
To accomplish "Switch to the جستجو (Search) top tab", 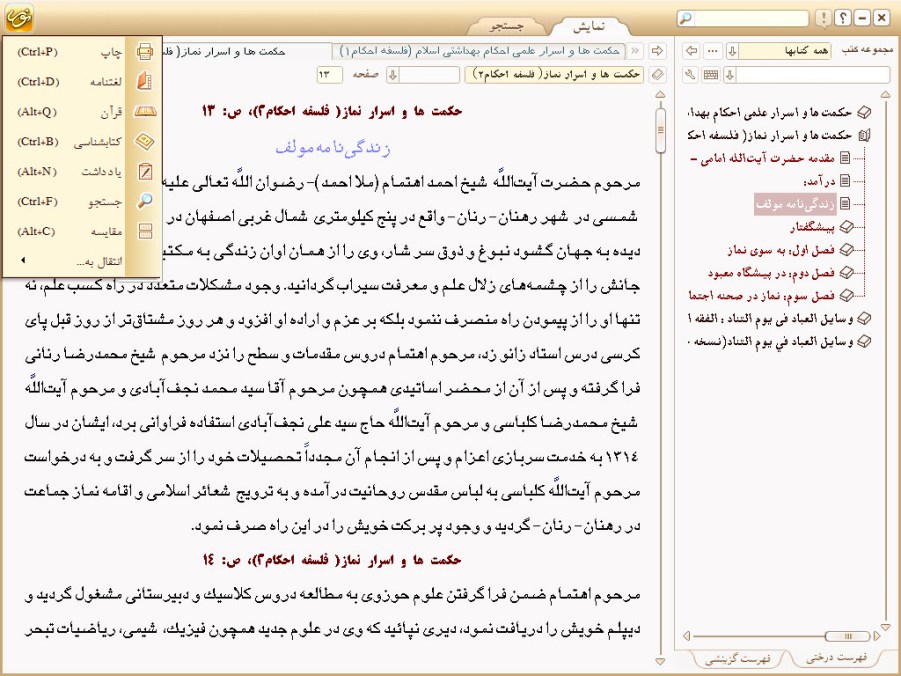I will pos(507,26).
